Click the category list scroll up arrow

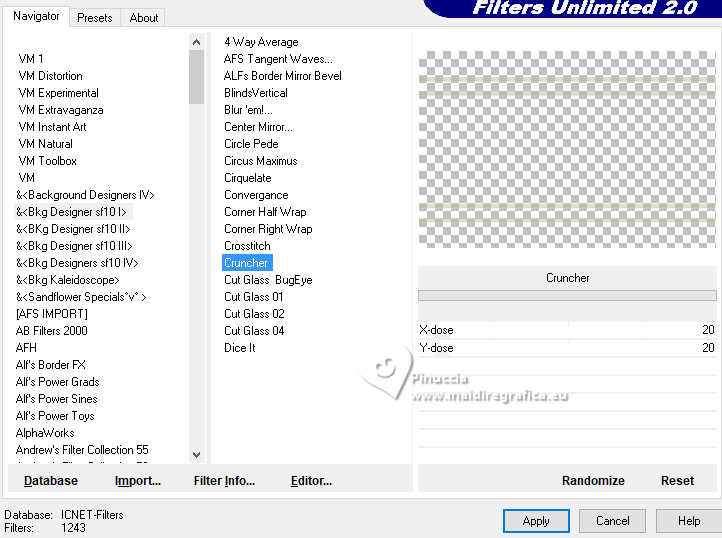pyautogui.click(x=196, y=42)
